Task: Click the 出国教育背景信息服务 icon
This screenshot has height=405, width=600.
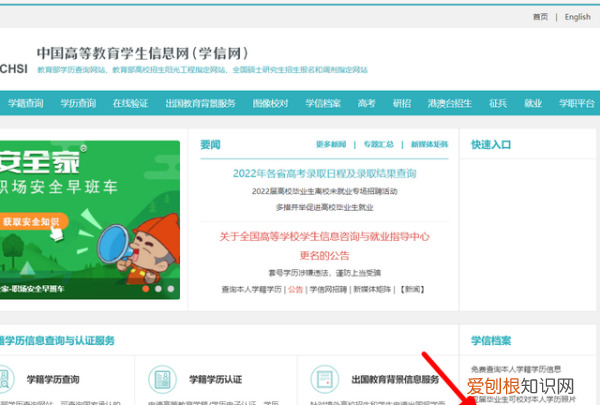Action: point(324,379)
